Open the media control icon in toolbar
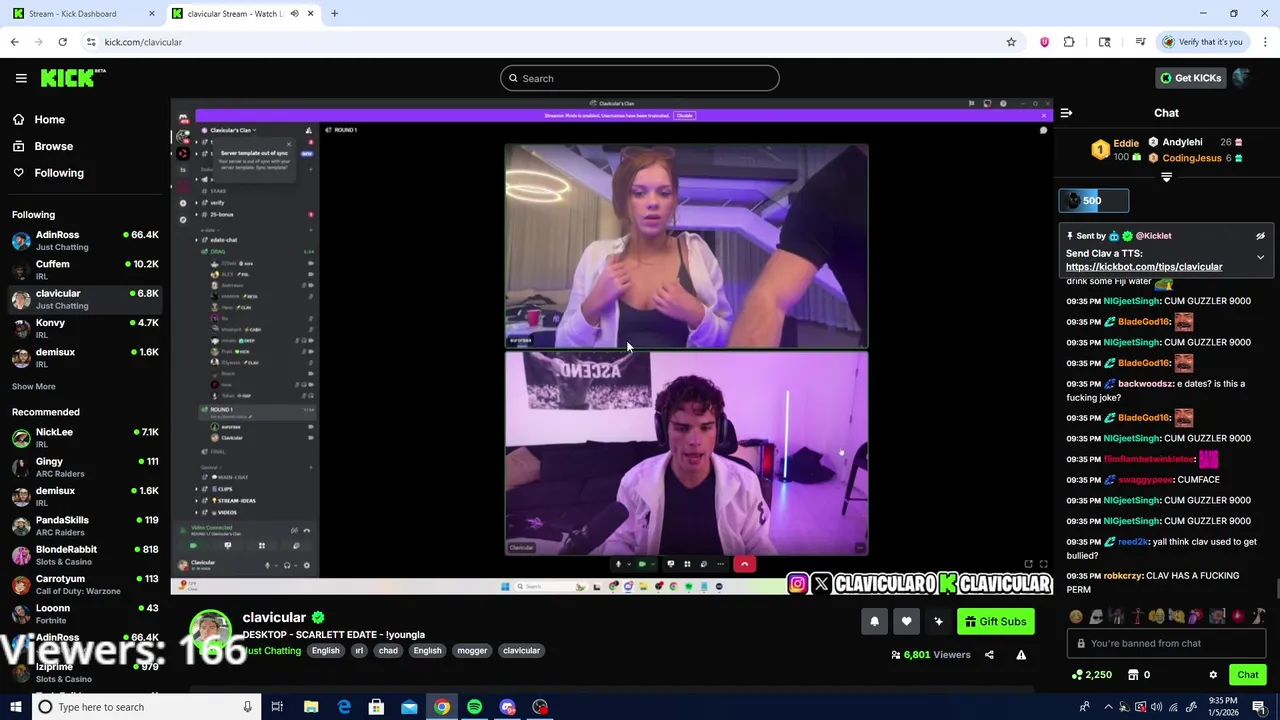This screenshot has width=1280, height=720. (1140, 42)
